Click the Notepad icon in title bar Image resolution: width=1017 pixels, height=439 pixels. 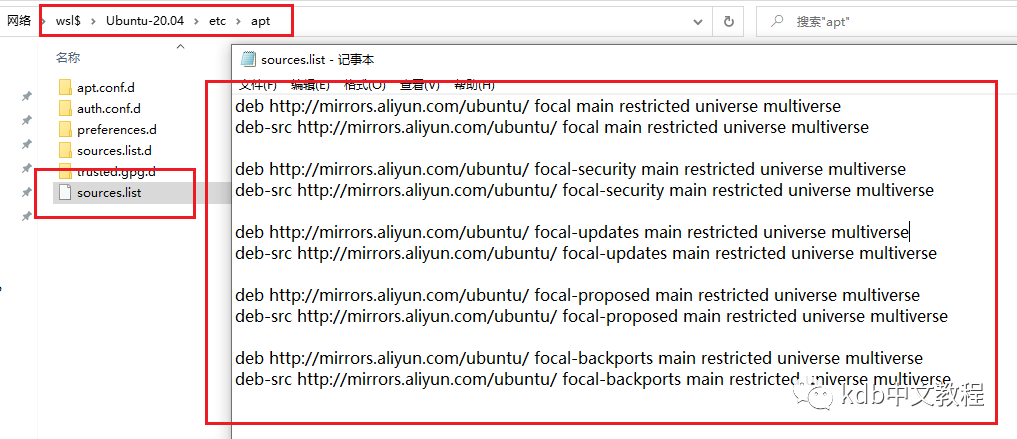point(248,59)
